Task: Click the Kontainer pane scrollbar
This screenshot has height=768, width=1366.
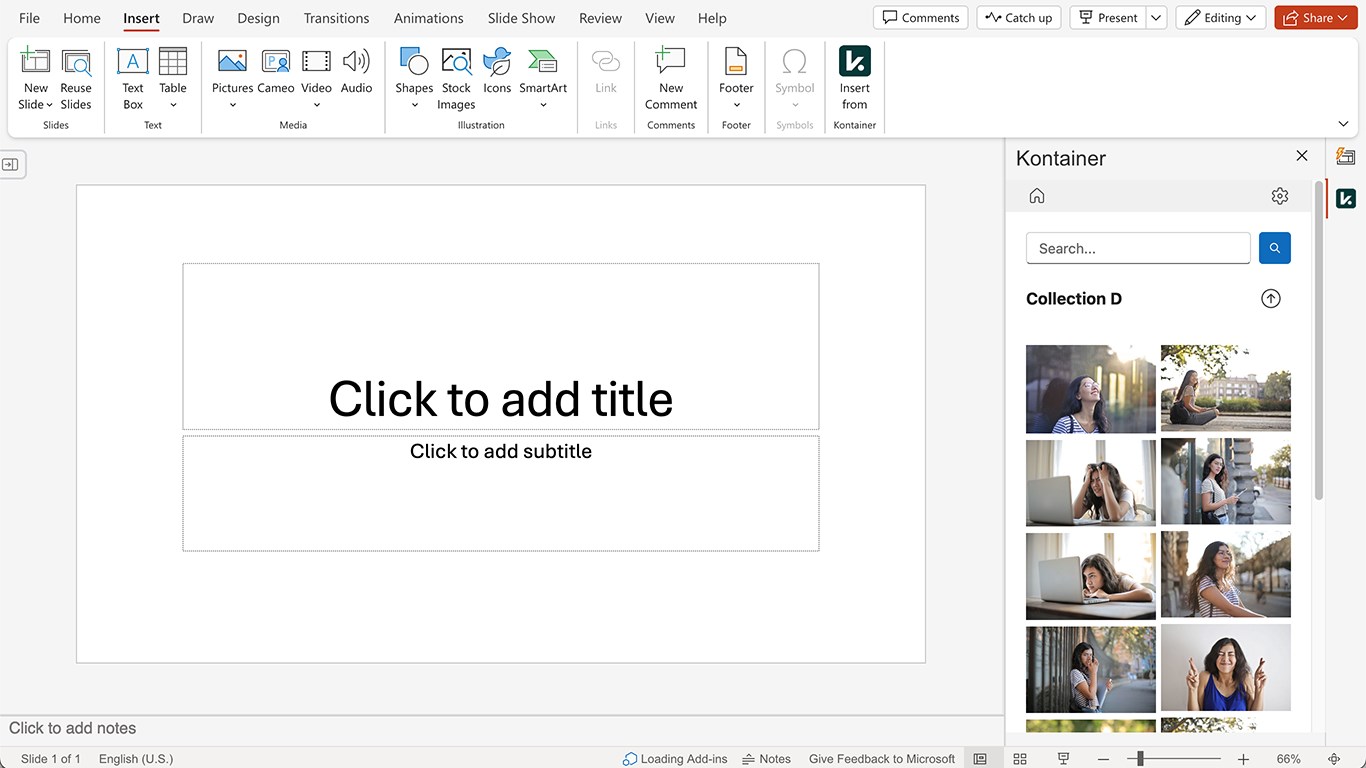Action: (x=1318, y=341)
